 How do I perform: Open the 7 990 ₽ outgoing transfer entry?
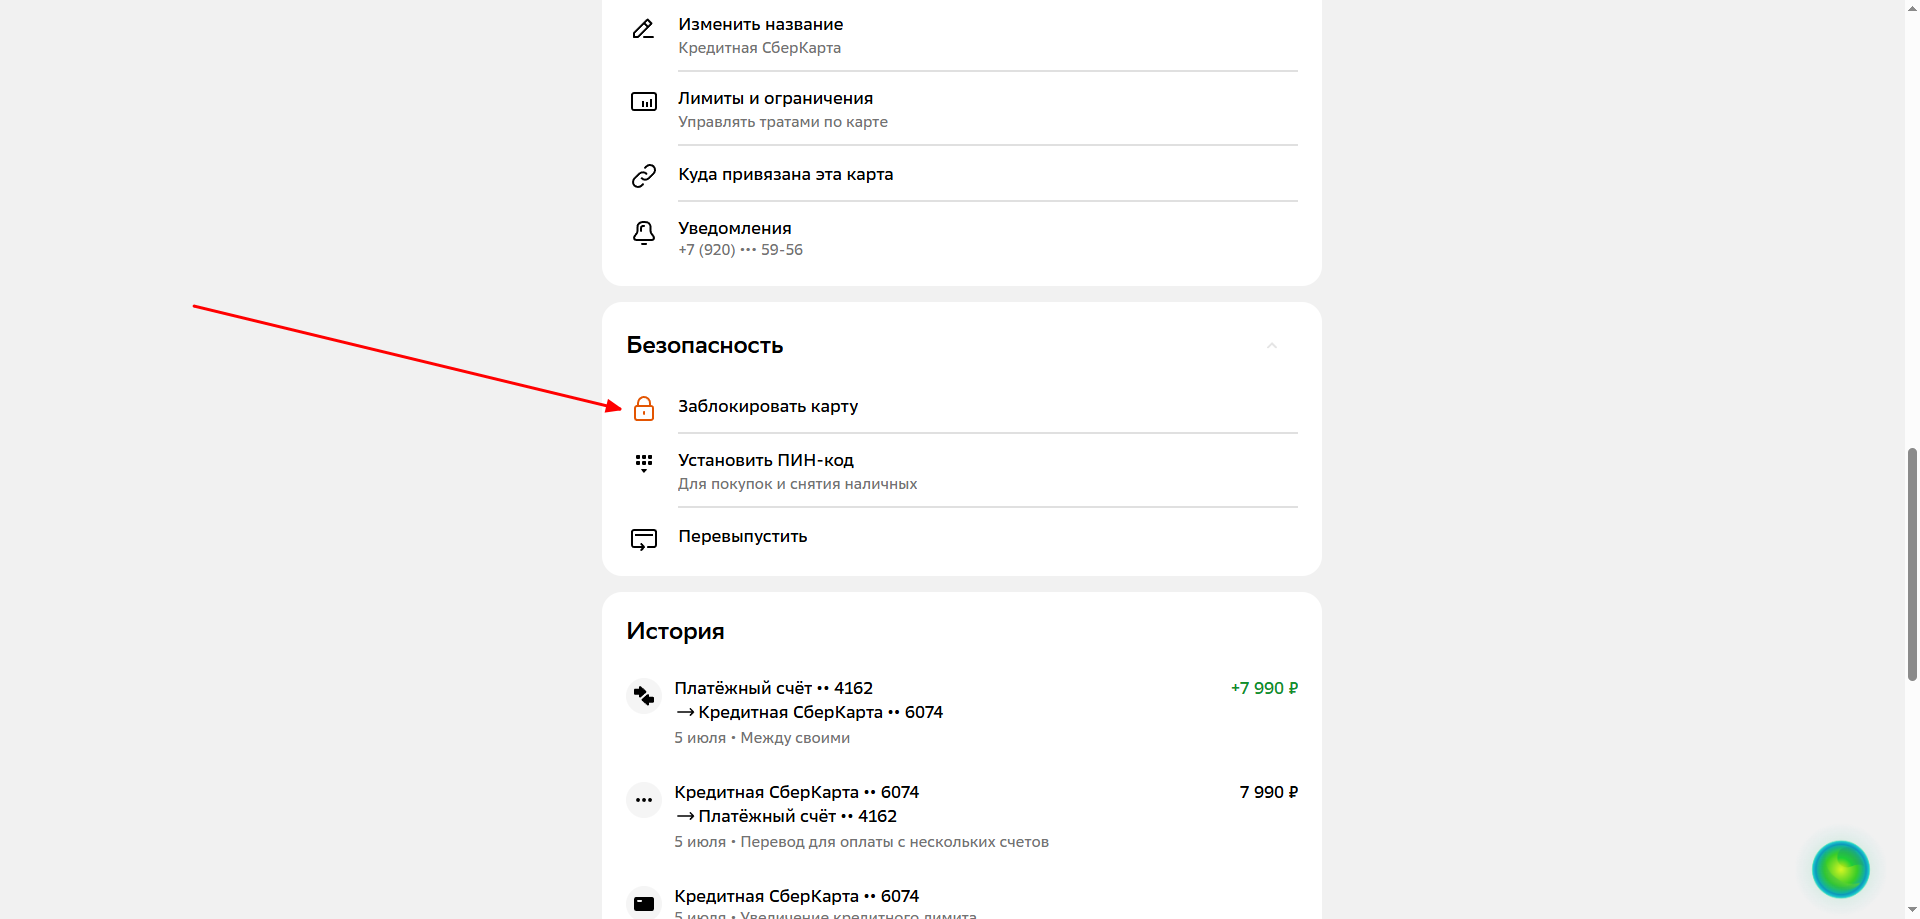tap(1268, 793)
